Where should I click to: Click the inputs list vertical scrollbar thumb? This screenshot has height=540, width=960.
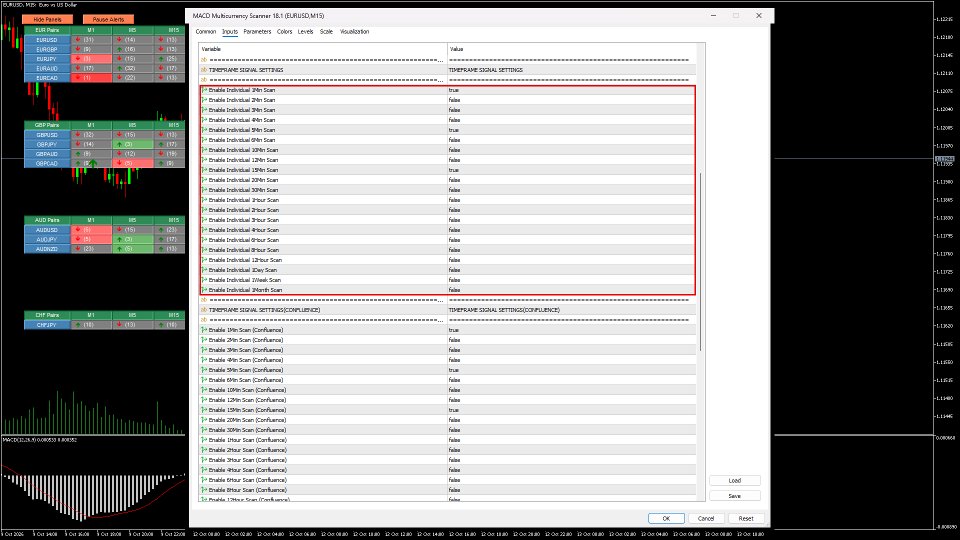click(701, 262)
